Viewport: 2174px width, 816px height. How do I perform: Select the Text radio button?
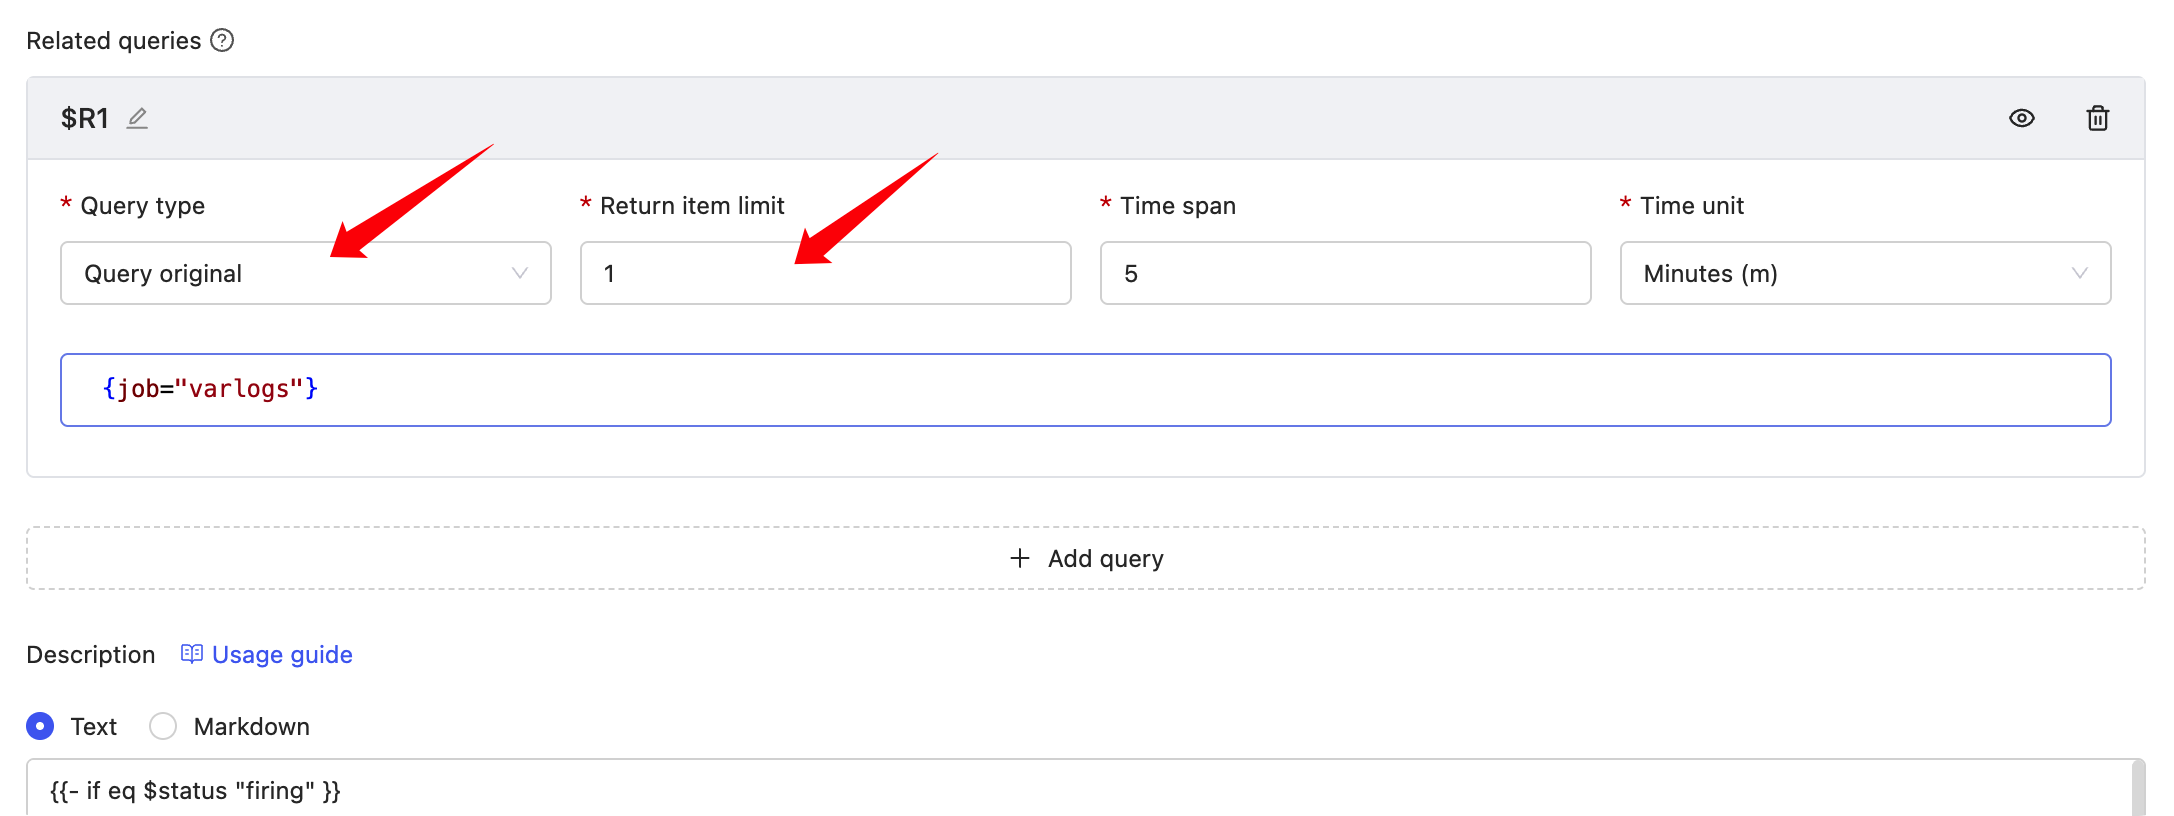point(40,726)
